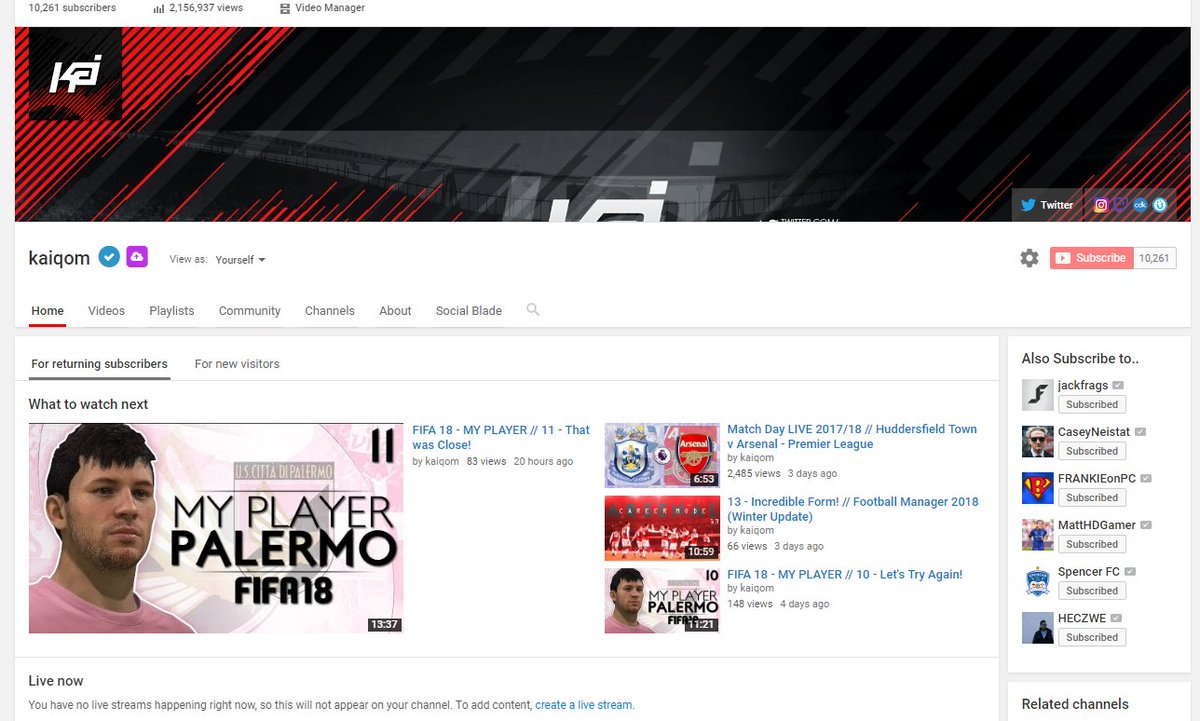
Task: Click verified badge next to HECZWE
Action: coord(1116,618)
